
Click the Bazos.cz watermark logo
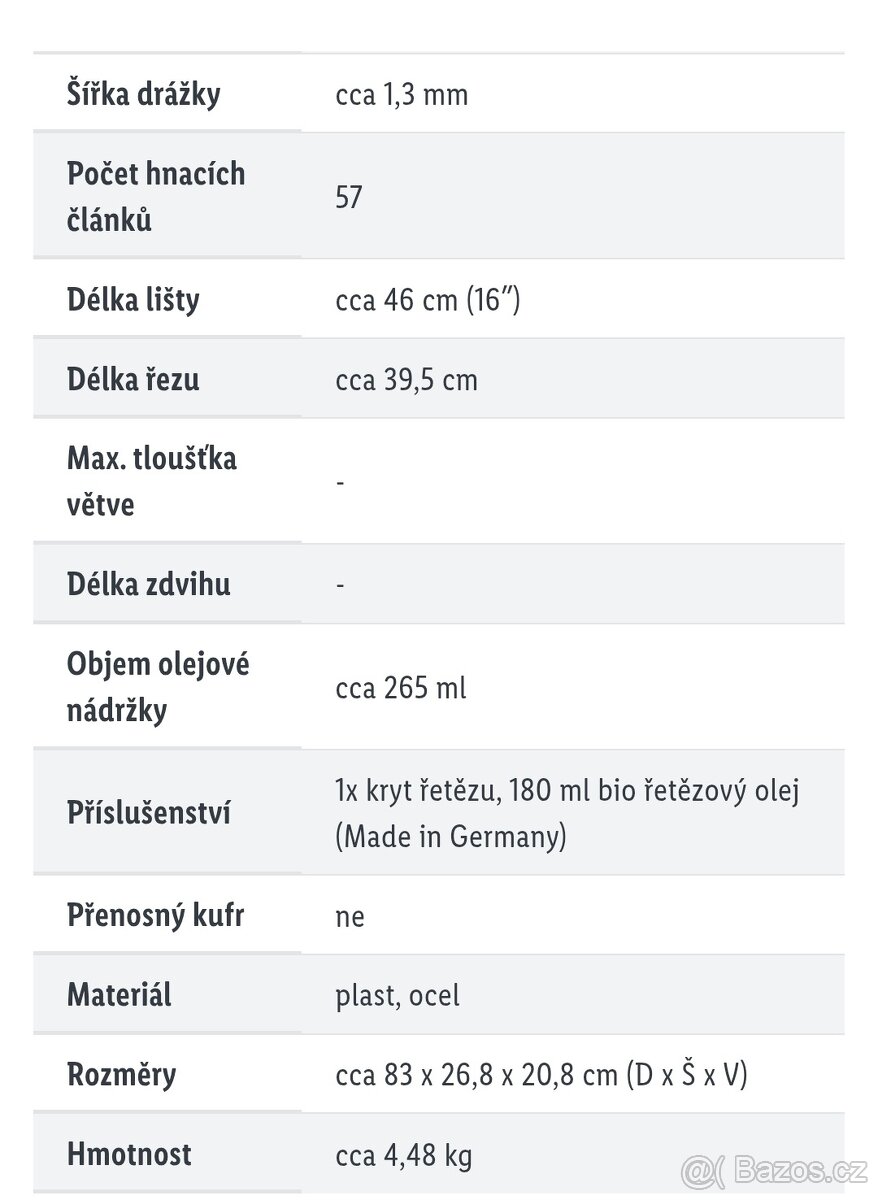(775, 1168)
